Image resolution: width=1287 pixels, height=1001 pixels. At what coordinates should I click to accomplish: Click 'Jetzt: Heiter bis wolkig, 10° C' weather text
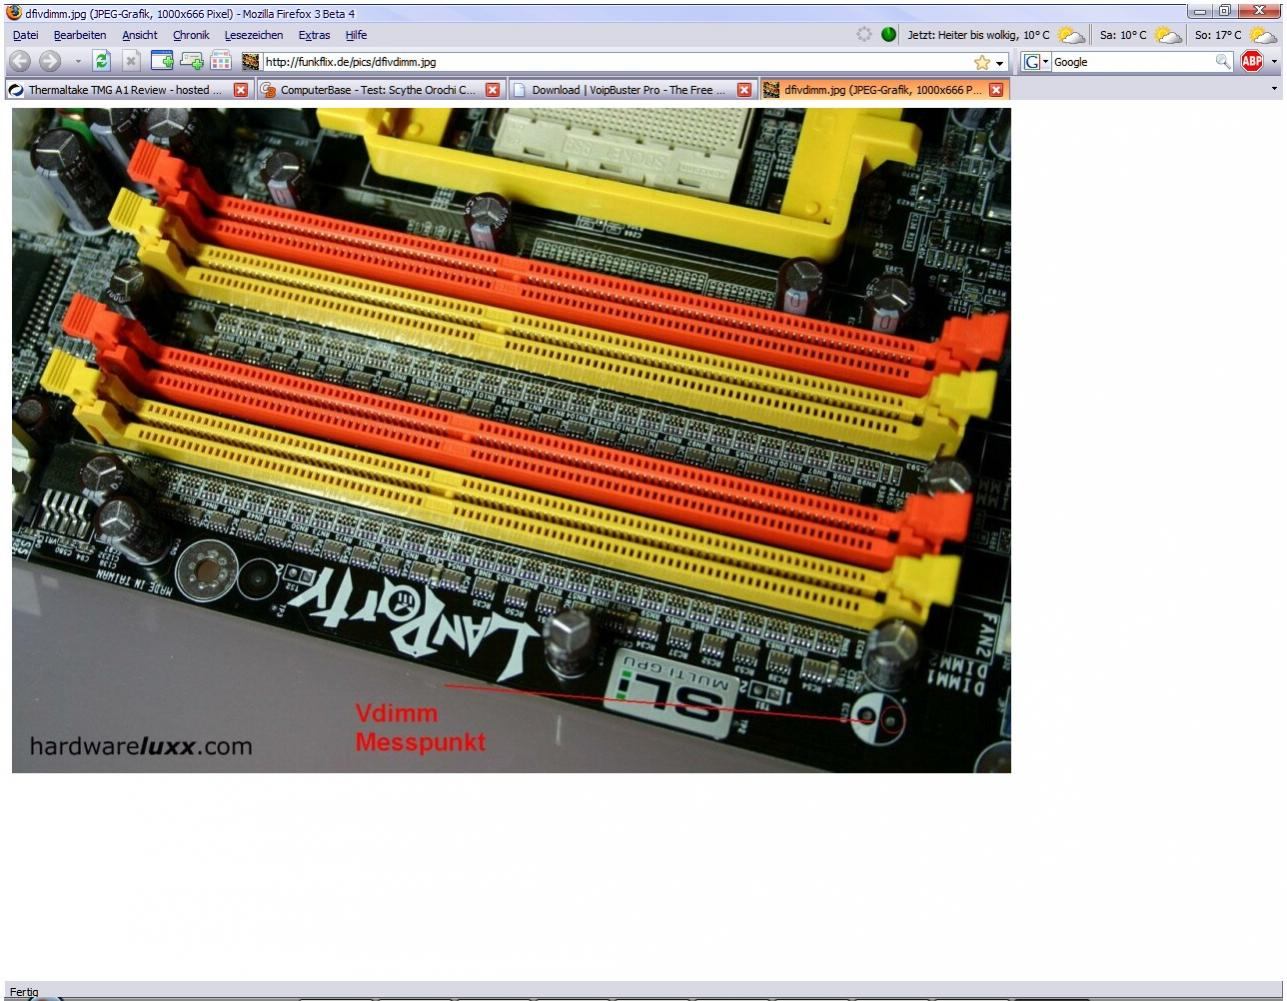(978, 35)
